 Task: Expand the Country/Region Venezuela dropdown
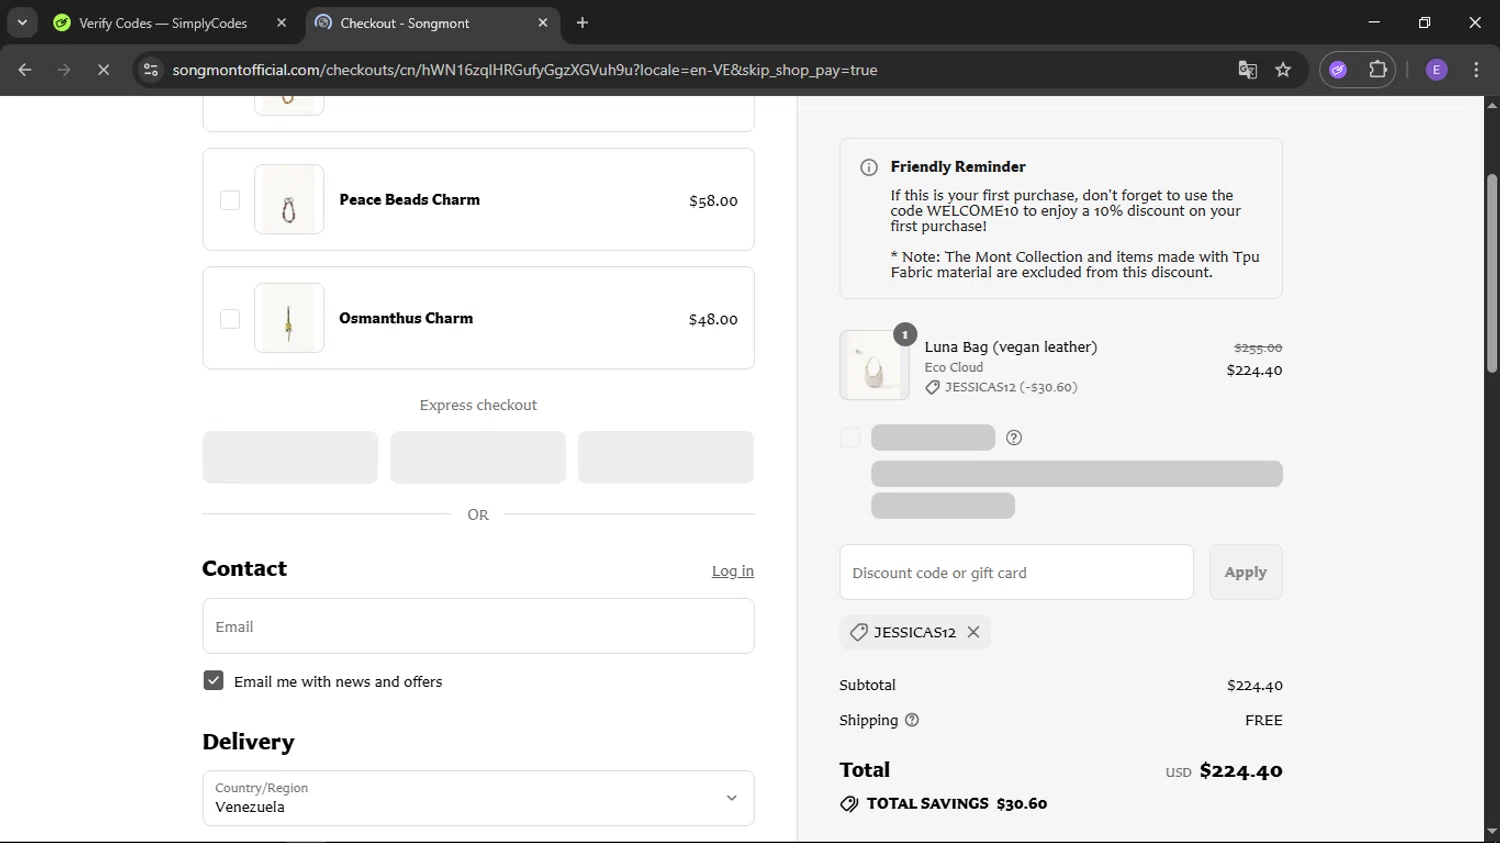[x=478, y=798]
